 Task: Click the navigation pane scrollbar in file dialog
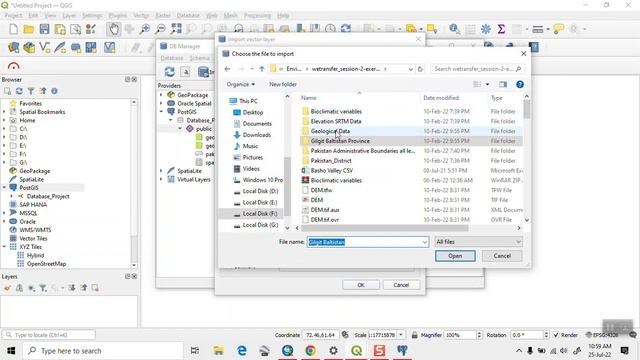click(287, 186)
